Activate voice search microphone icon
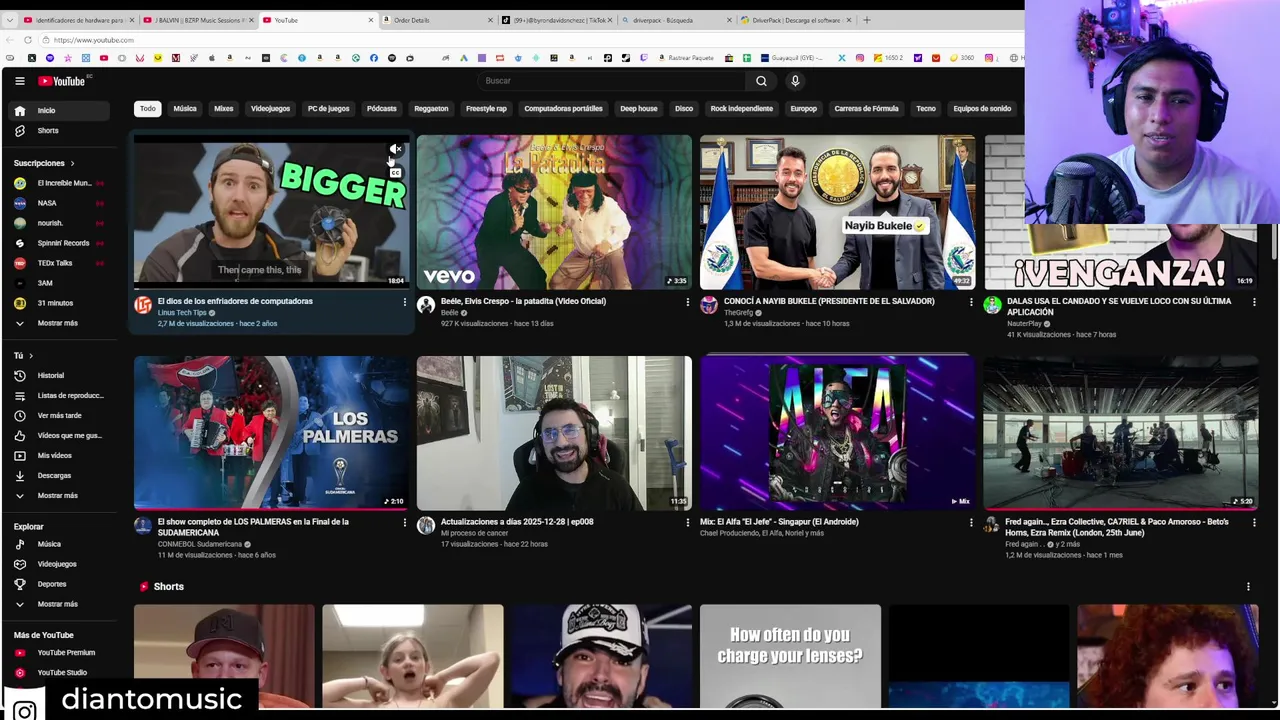1280x720 pixels. click(x=795, y=81)
